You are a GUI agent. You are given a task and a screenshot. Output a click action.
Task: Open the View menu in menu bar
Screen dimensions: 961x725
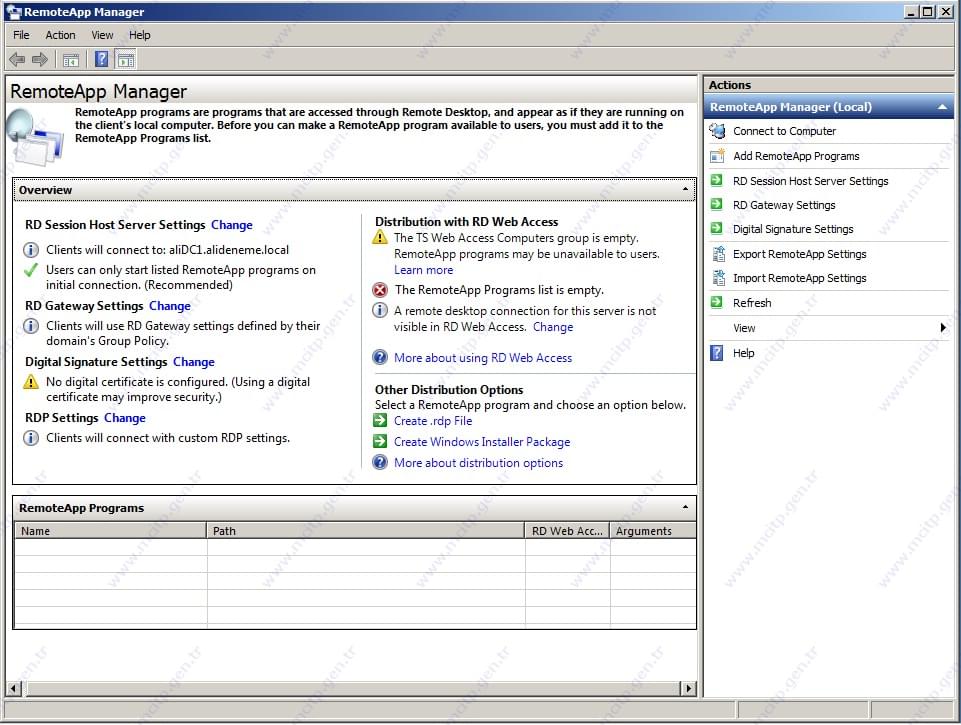[x=102, y=36]
